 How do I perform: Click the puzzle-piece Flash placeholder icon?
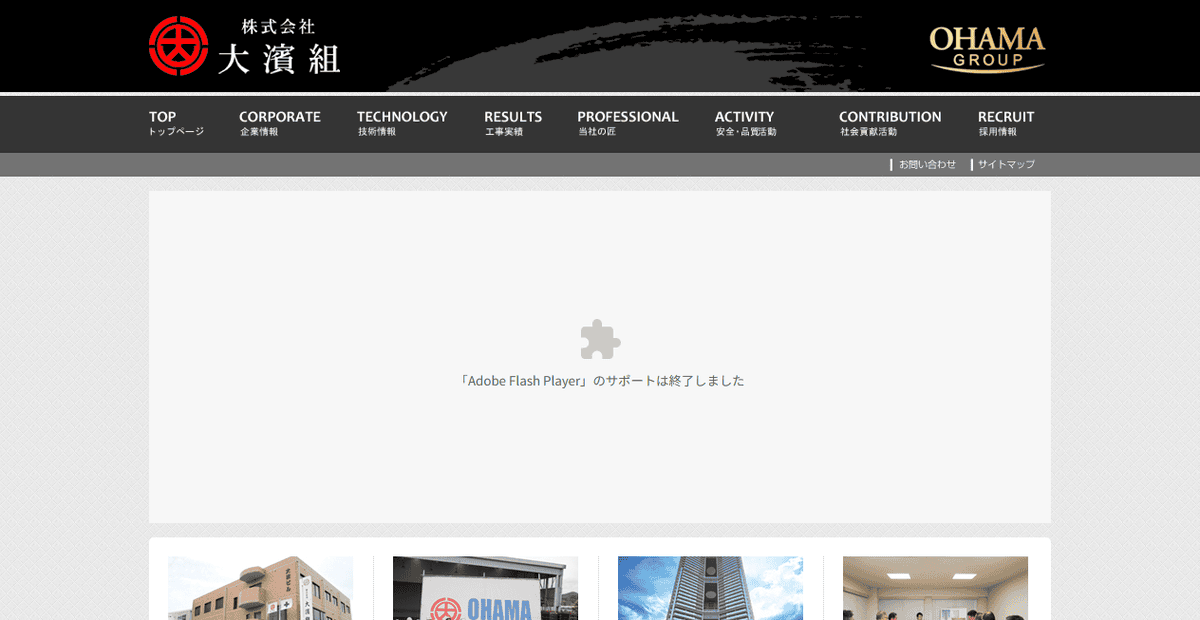(599, 341)
